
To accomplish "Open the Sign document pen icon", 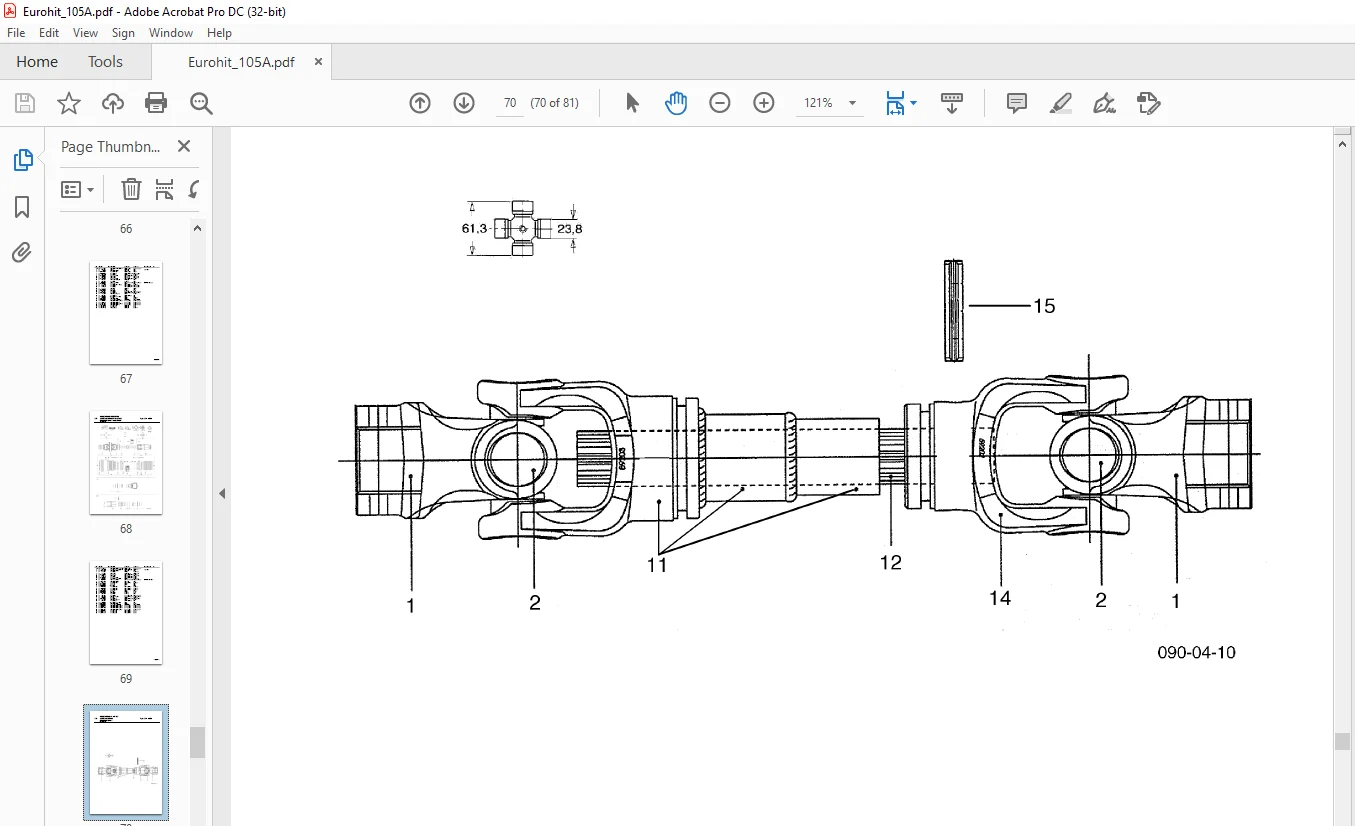I will pyautogui.click(x=1105, y=103).
